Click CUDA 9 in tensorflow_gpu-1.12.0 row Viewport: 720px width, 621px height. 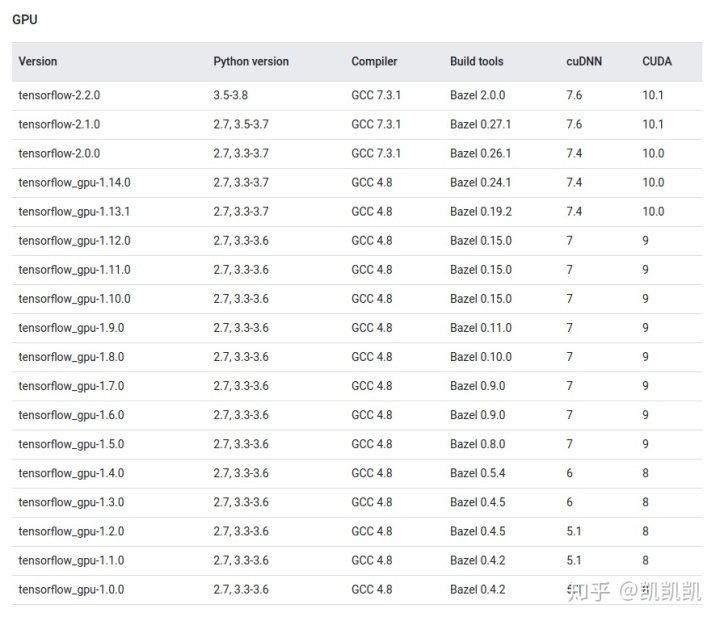pos(646,241)
